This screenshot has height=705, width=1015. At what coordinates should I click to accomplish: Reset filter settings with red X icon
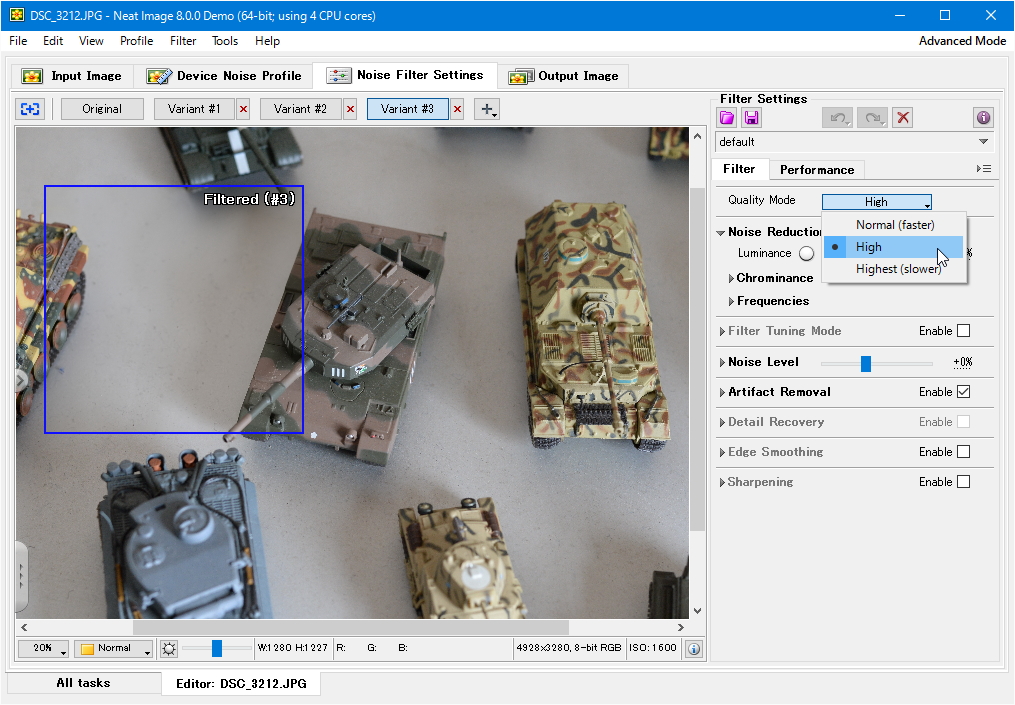pyautogui.click(x=902, y=118)
